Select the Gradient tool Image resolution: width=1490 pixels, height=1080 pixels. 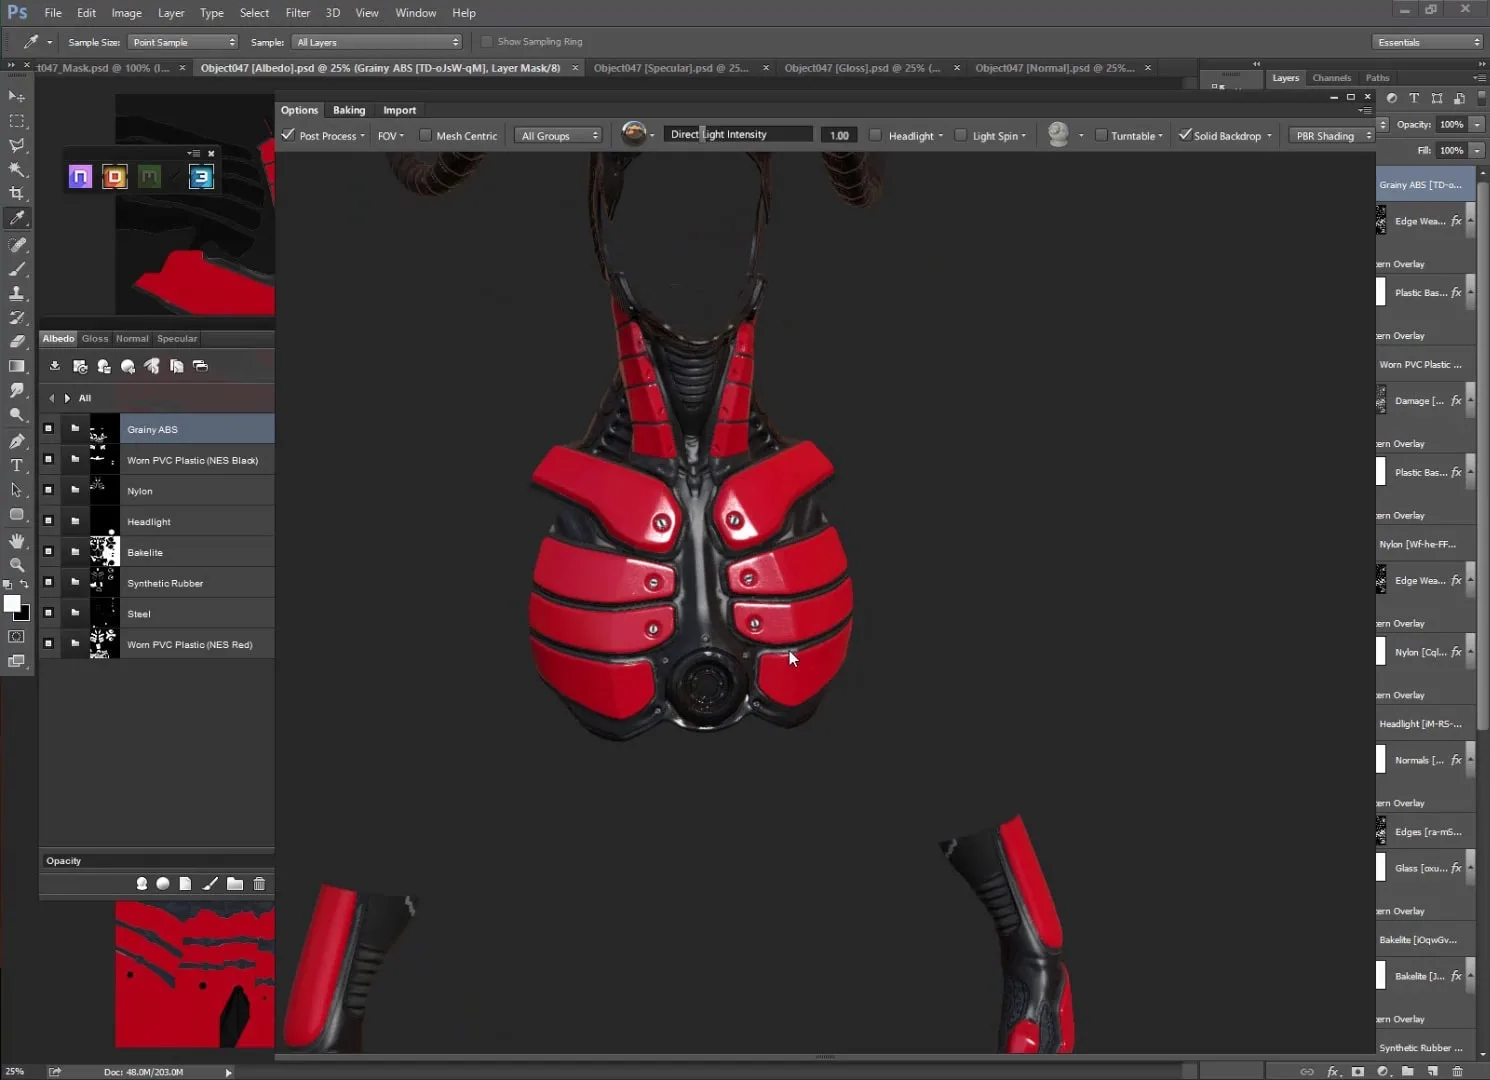(17, 365)
